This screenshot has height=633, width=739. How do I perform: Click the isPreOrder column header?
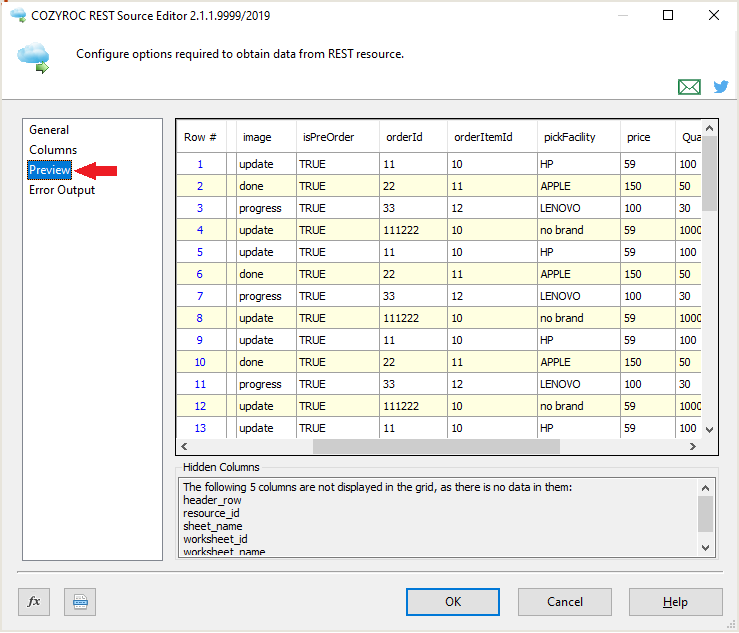[338, 137]
